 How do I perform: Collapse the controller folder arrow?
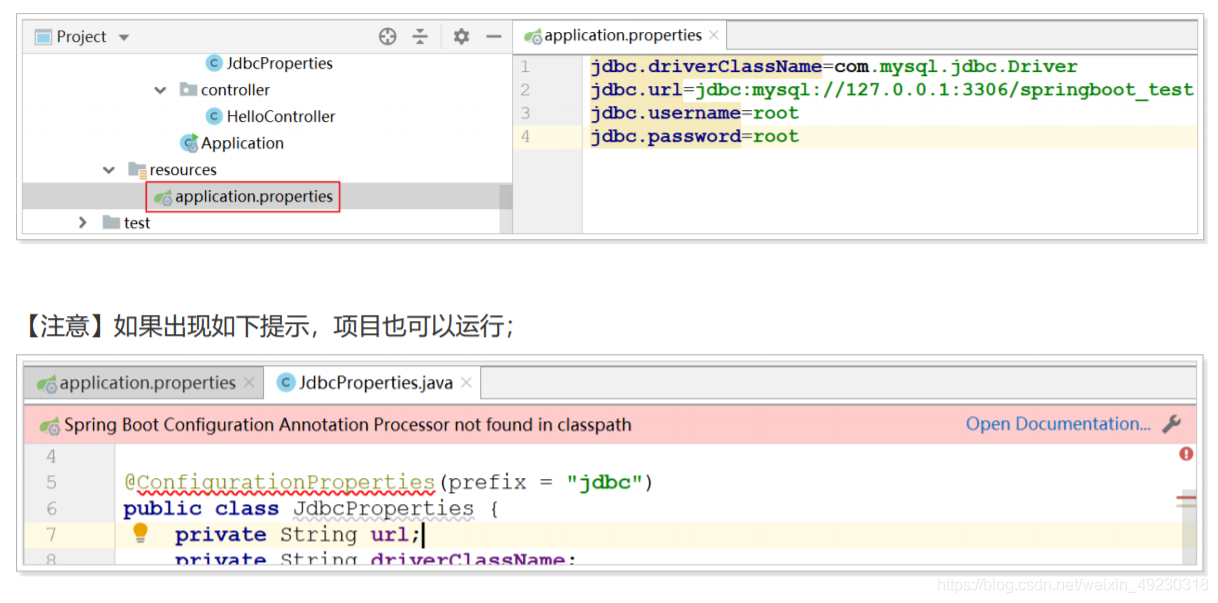pyautogui.click(x=160, y=90)
